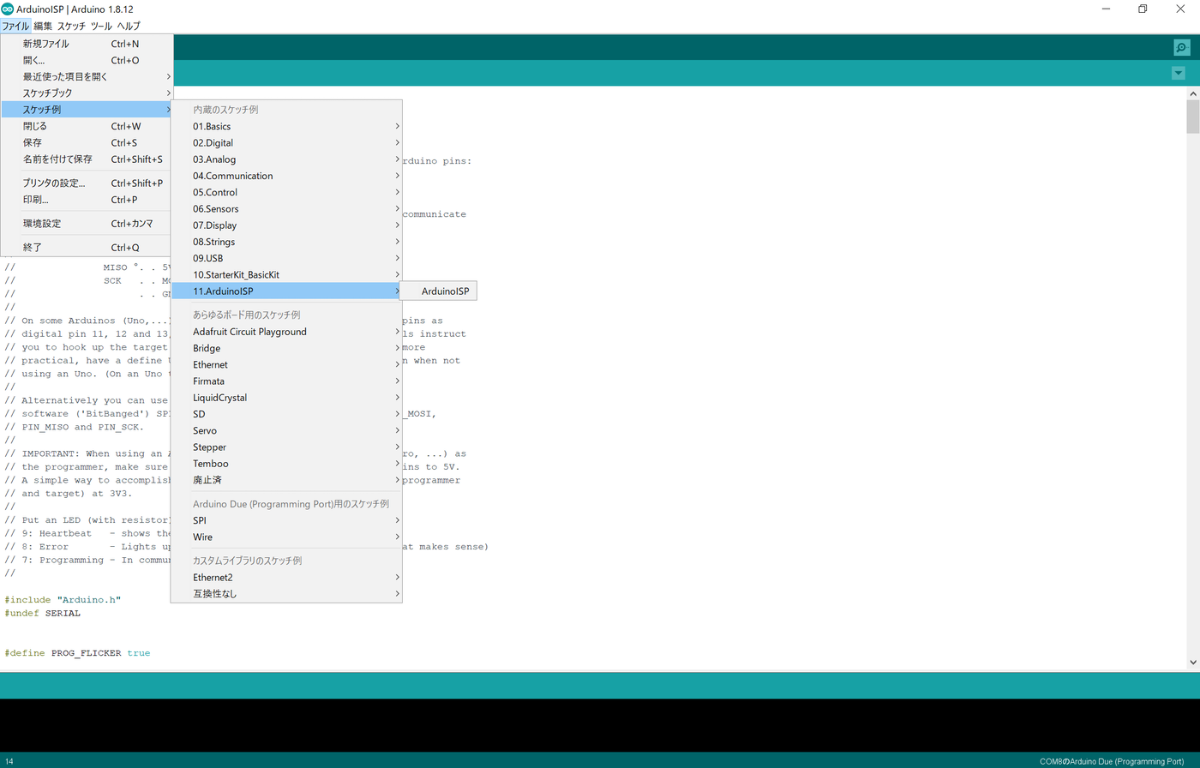Open LiquidCrystal library examples

coord(287,398)
